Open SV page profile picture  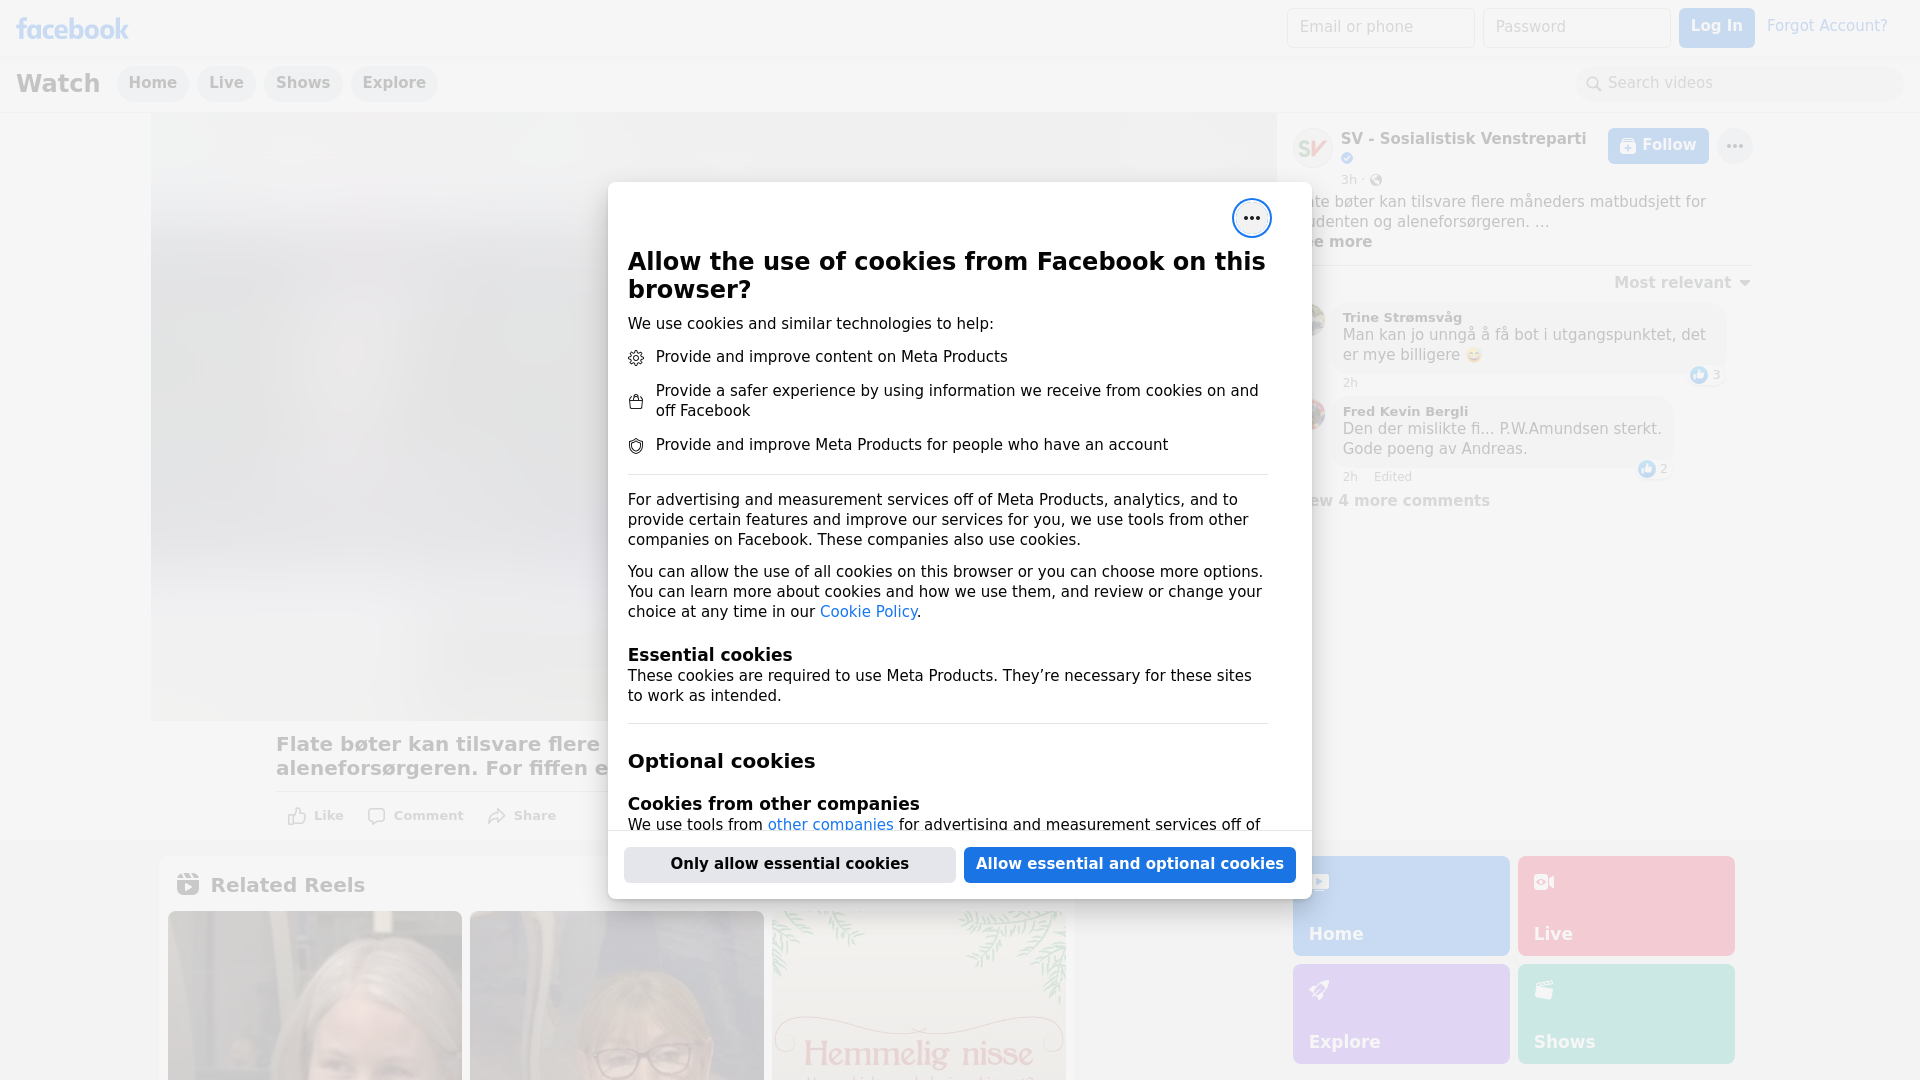click(1312, 148)
